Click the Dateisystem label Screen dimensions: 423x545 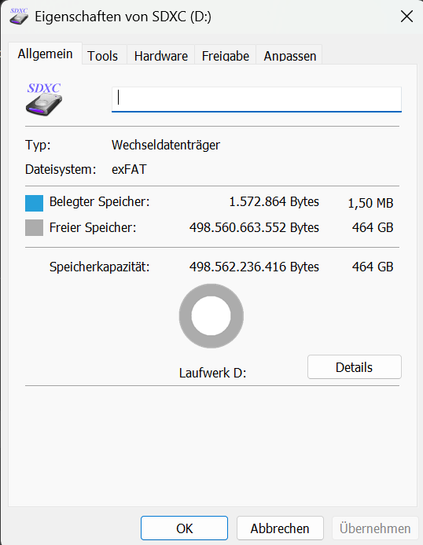coord(60,169)
